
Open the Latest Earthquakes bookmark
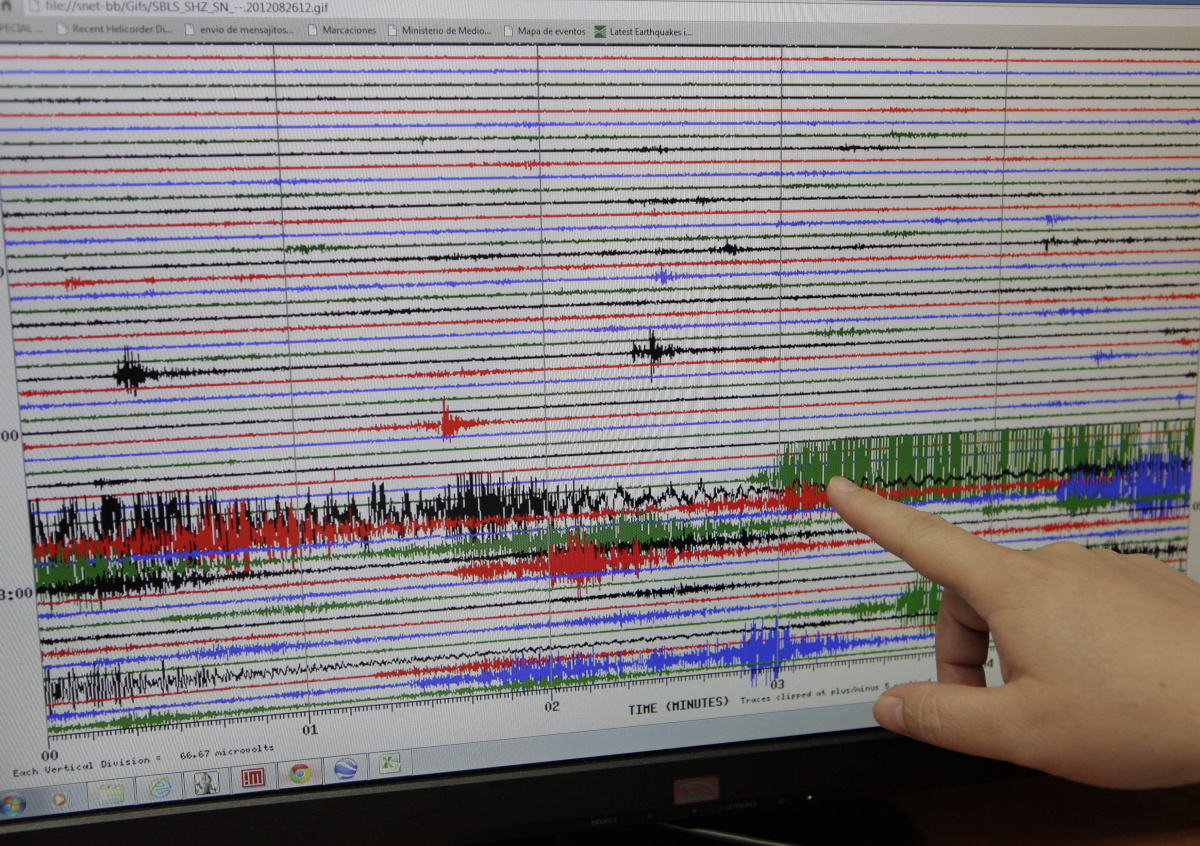coord(644,32)
